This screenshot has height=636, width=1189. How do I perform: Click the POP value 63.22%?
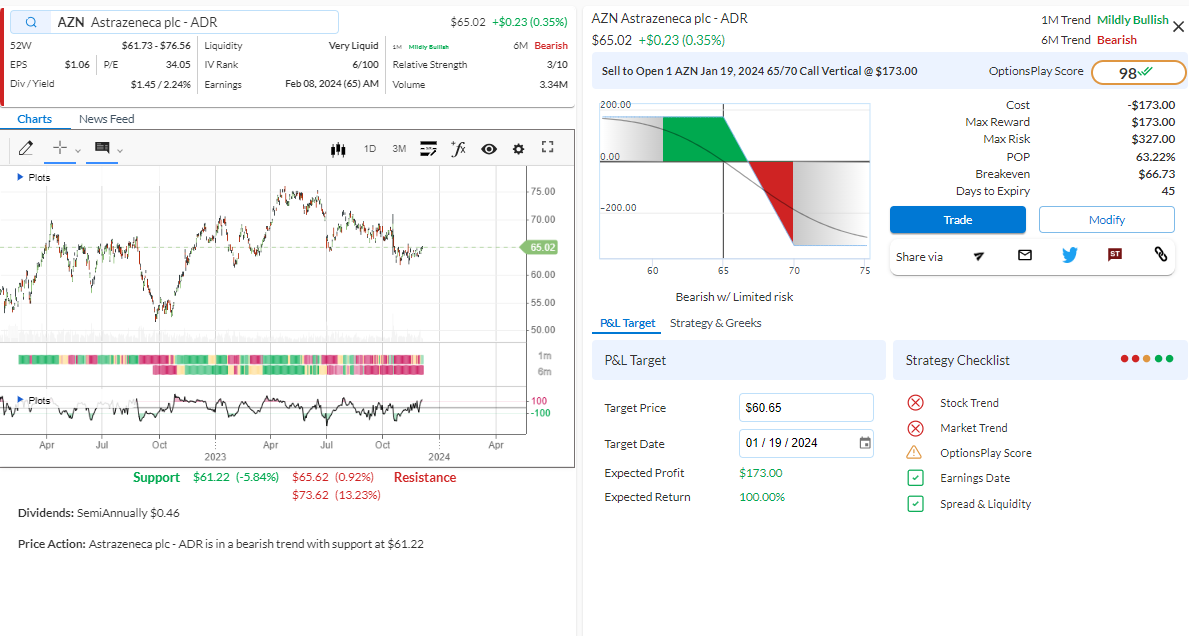click(x=1156, y=157)
